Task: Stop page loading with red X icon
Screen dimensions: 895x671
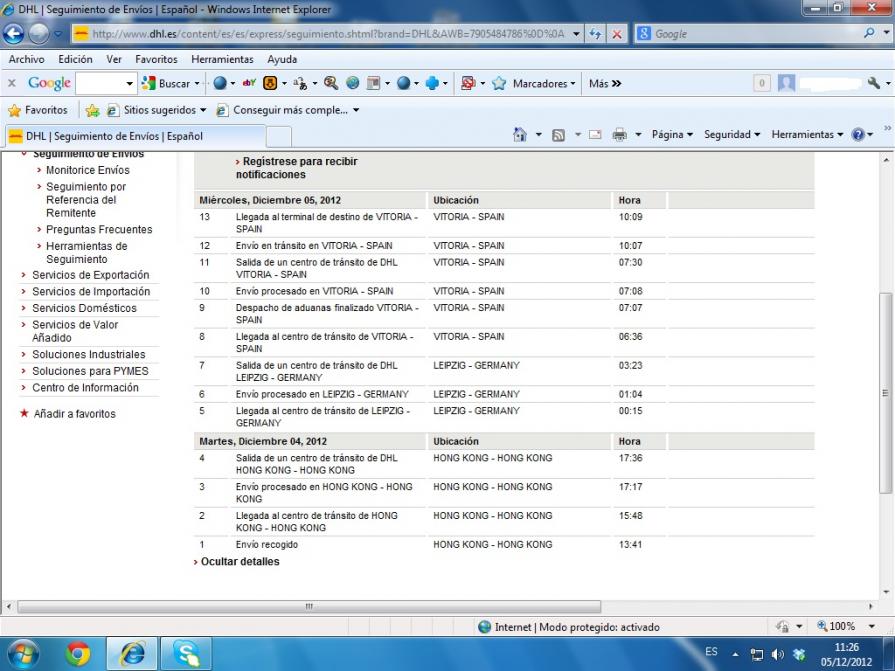Action: 617,34
